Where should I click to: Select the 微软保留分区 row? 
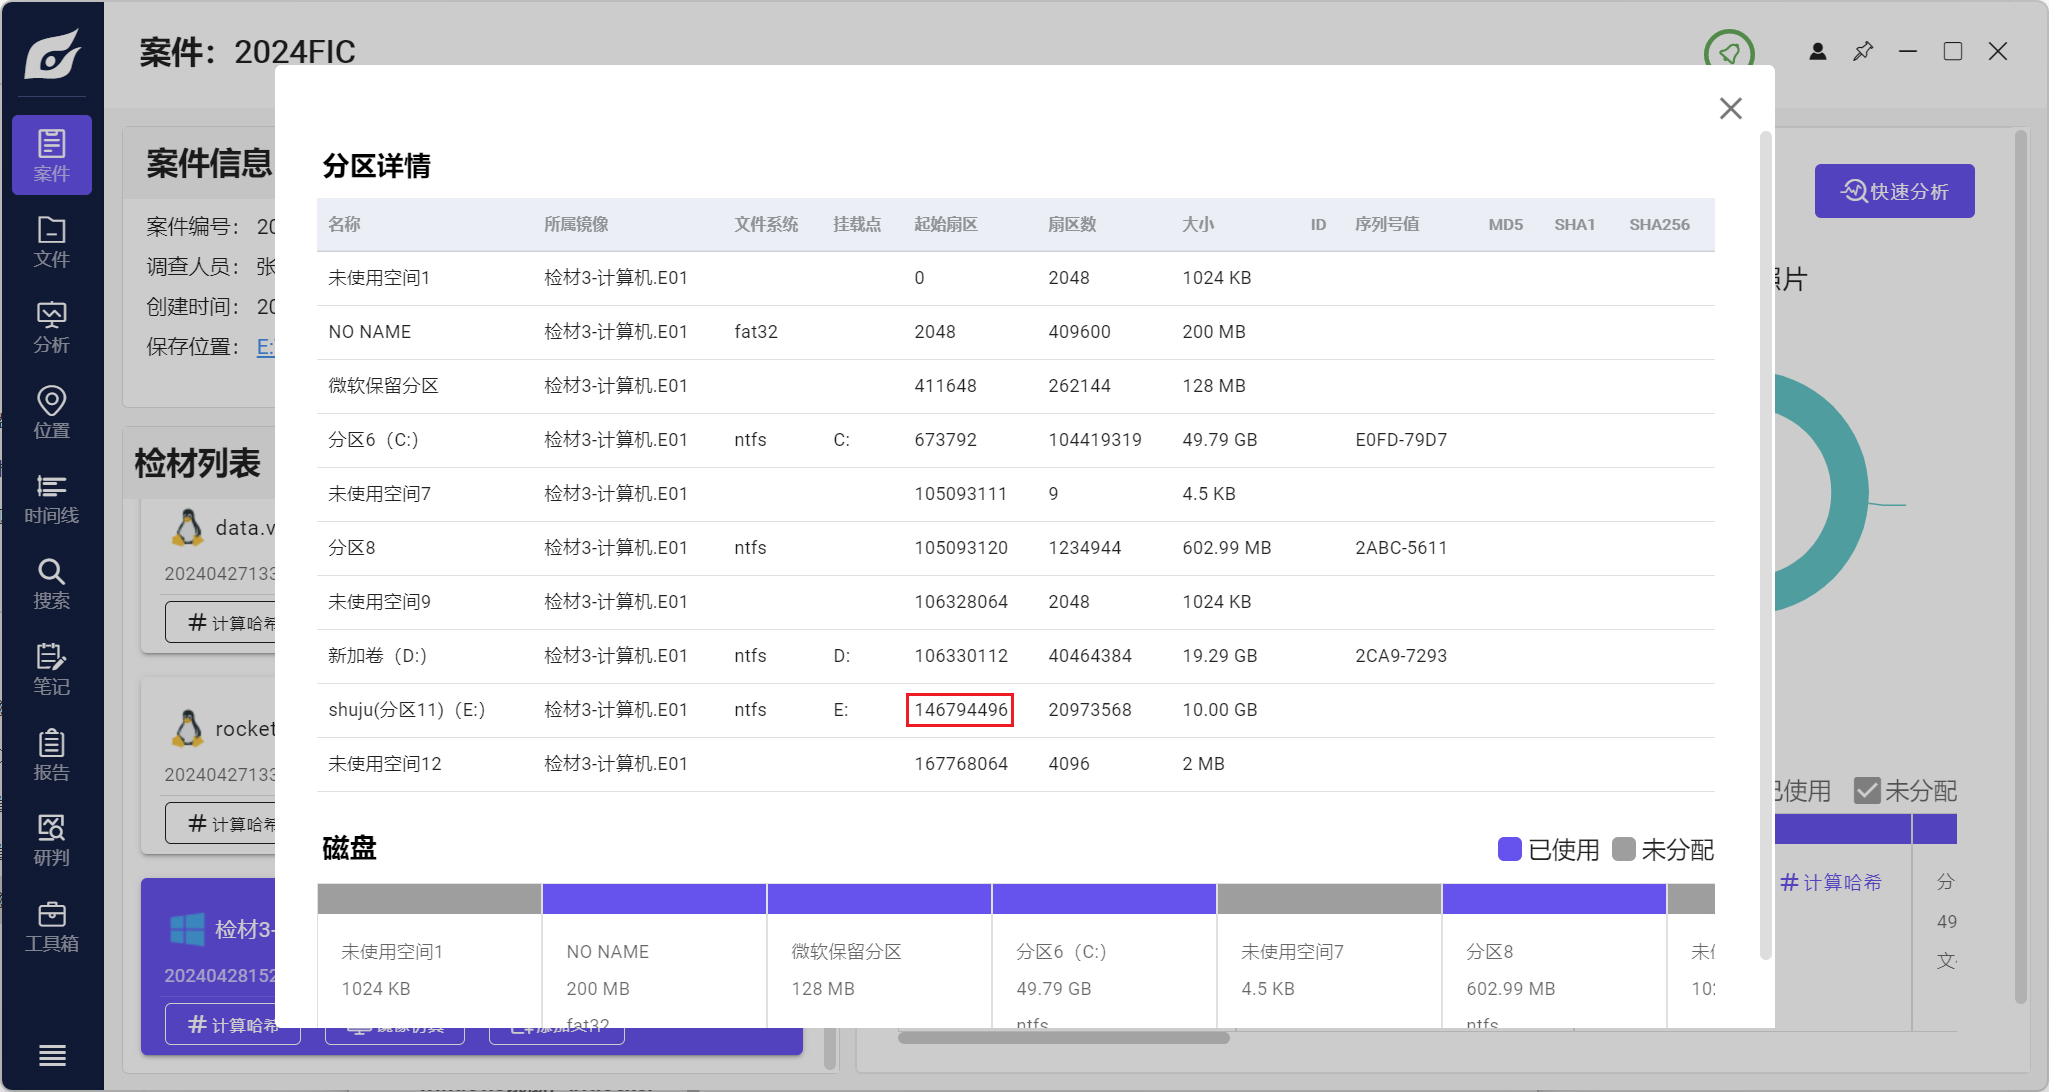click(x=1015, y=386)
